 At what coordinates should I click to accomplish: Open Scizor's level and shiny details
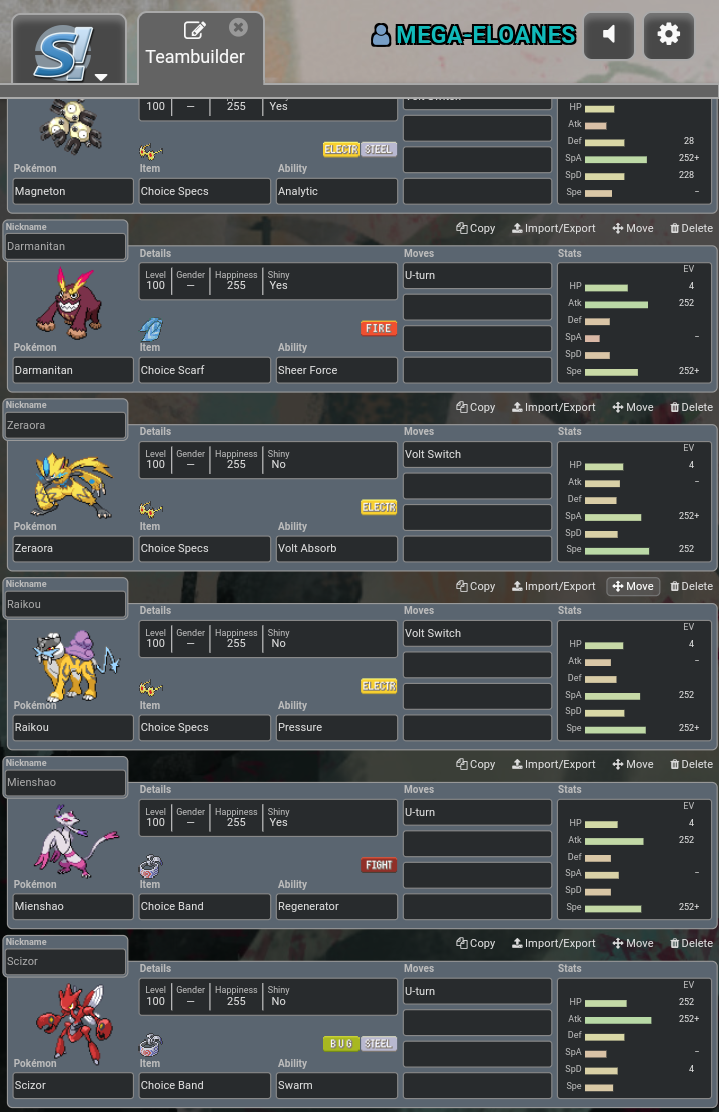(x=268, y=996)
